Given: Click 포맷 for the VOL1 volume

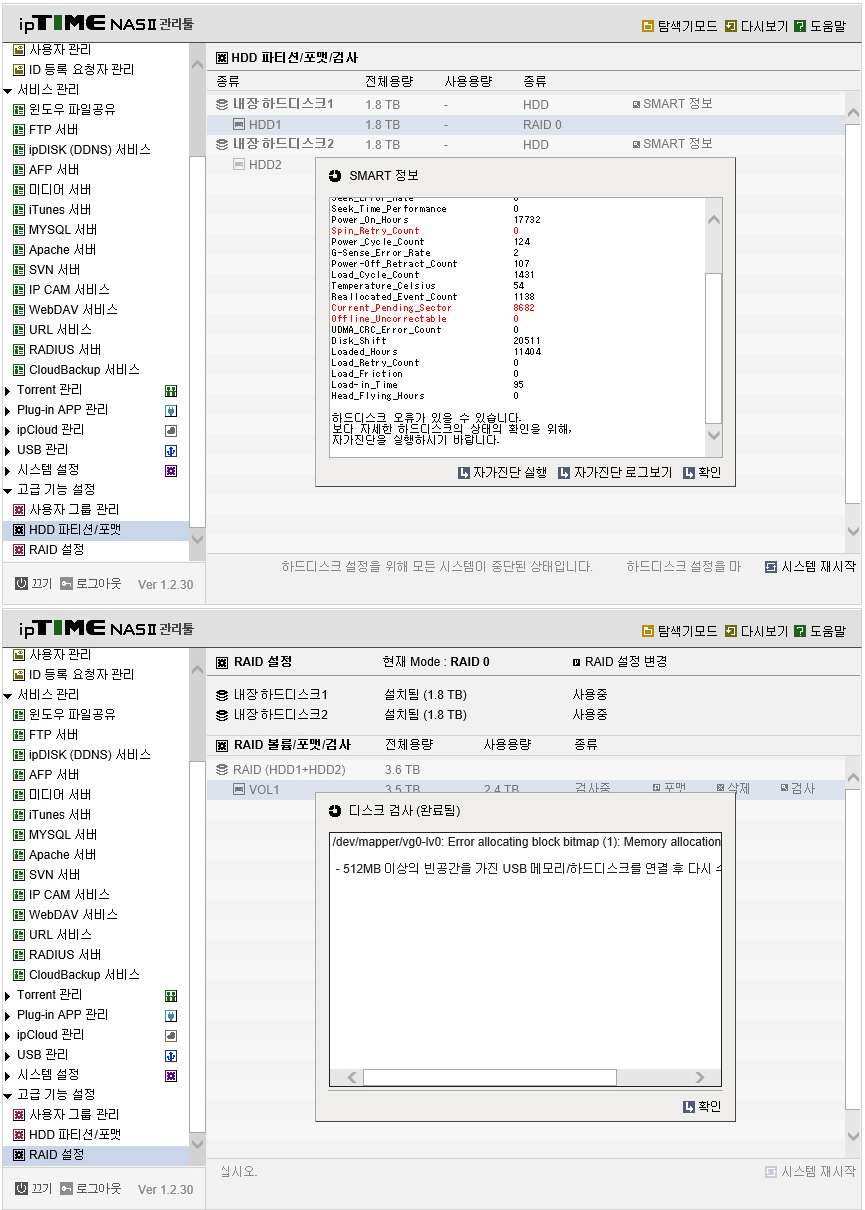Looking at the screenshot, I should click(670, 788).
